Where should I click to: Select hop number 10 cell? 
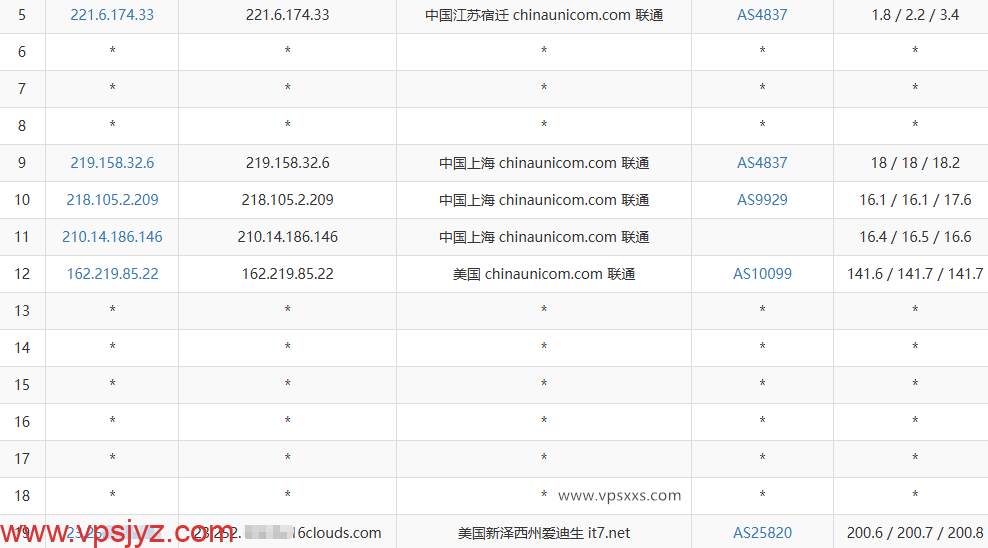click(22, 200)
